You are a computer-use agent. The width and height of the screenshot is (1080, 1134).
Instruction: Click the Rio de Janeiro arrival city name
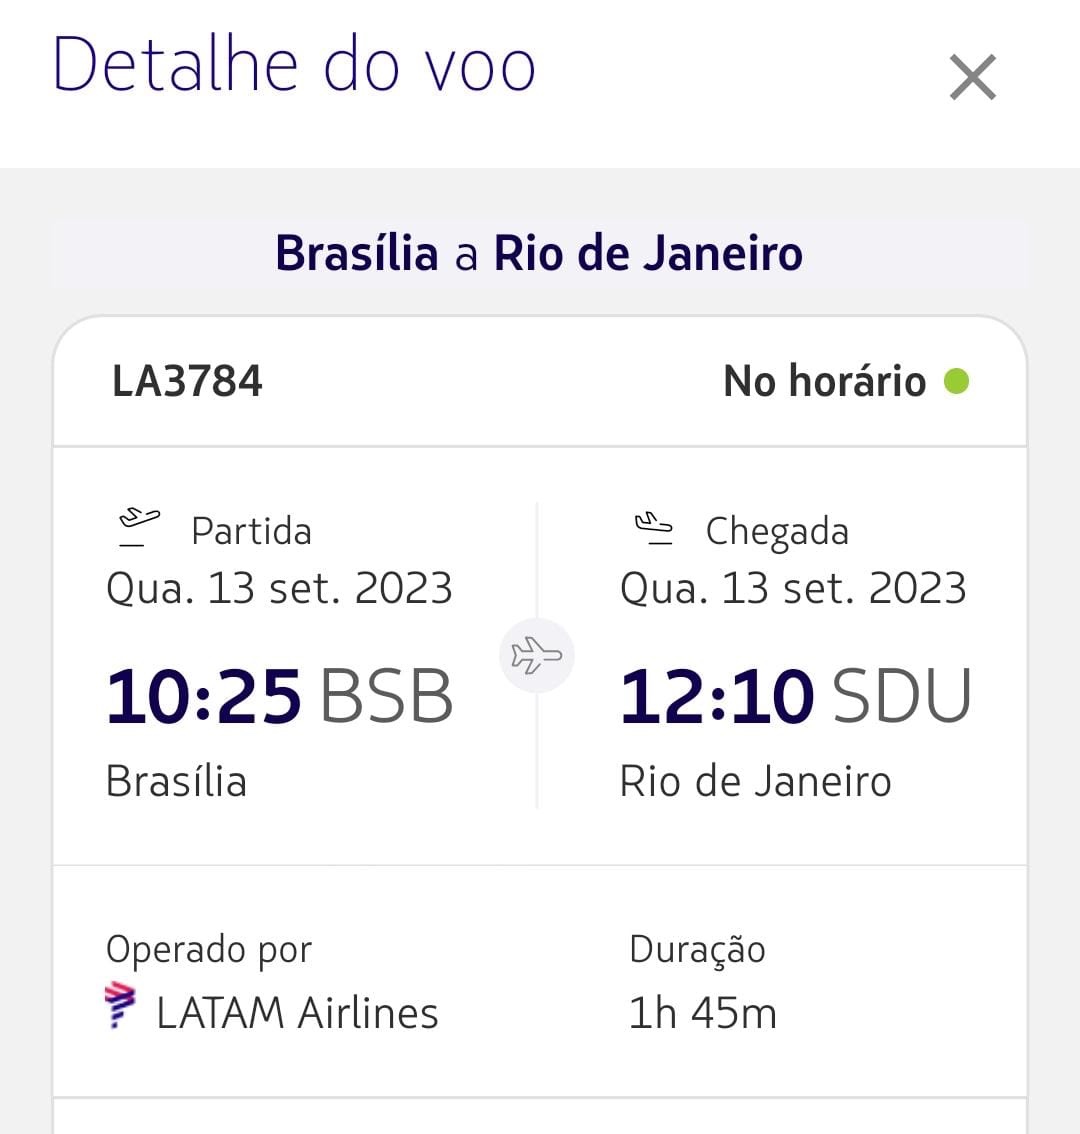pos(755,781)
